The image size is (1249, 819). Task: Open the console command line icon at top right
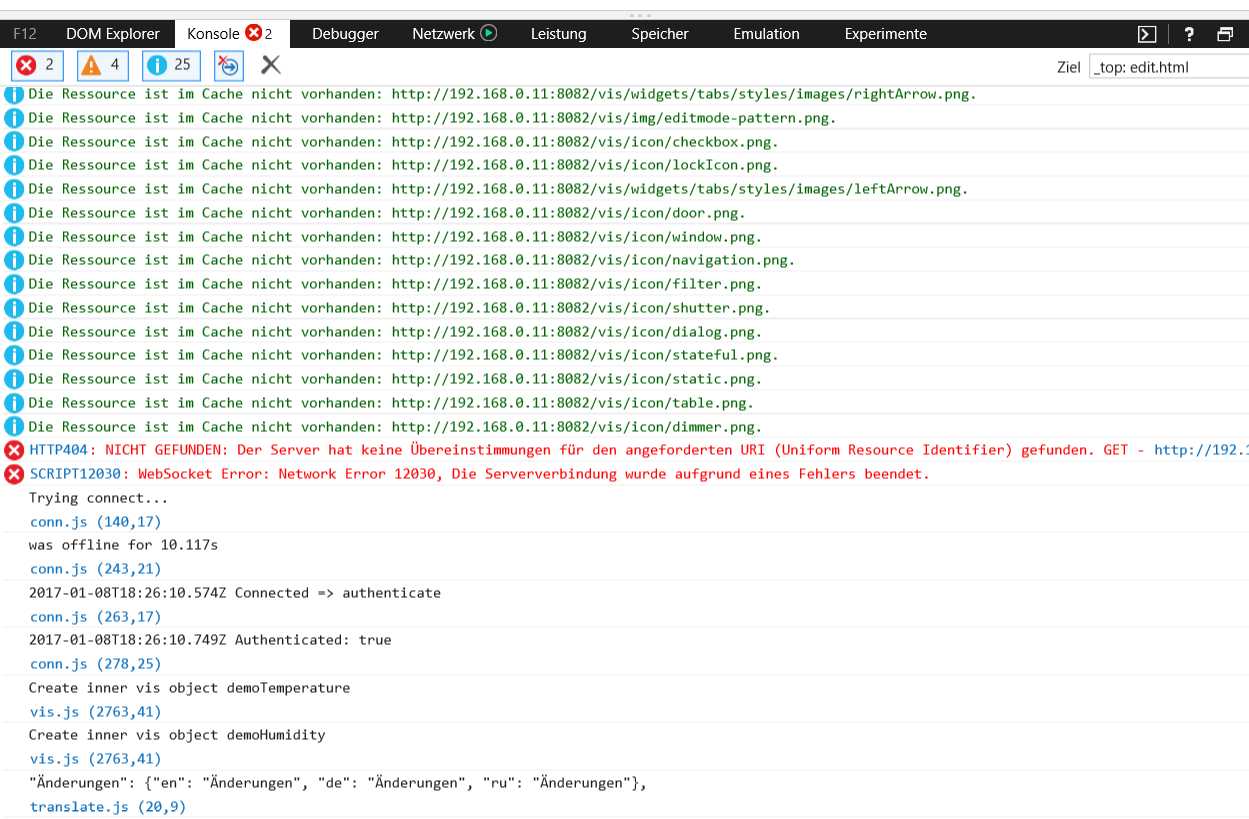click(1147, 34)
